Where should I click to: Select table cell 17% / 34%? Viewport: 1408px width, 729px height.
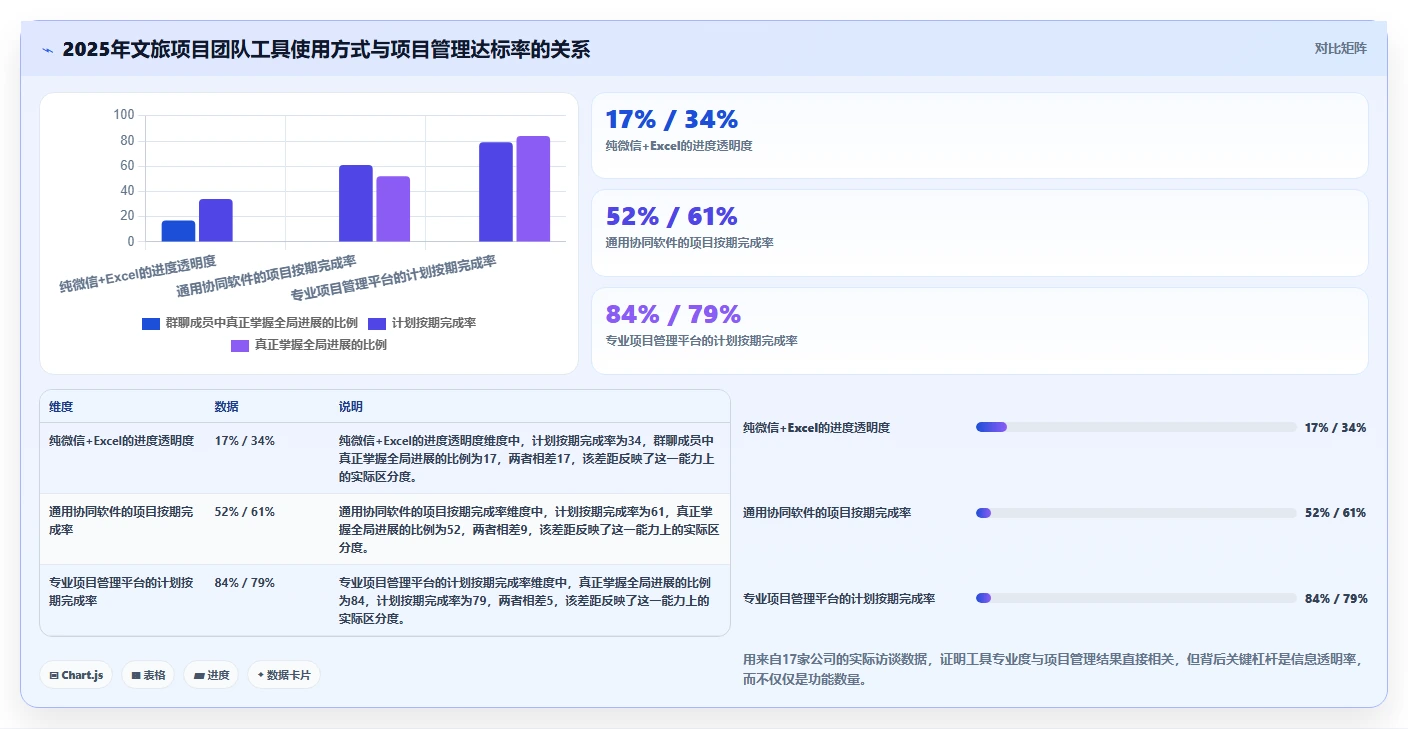245,441
